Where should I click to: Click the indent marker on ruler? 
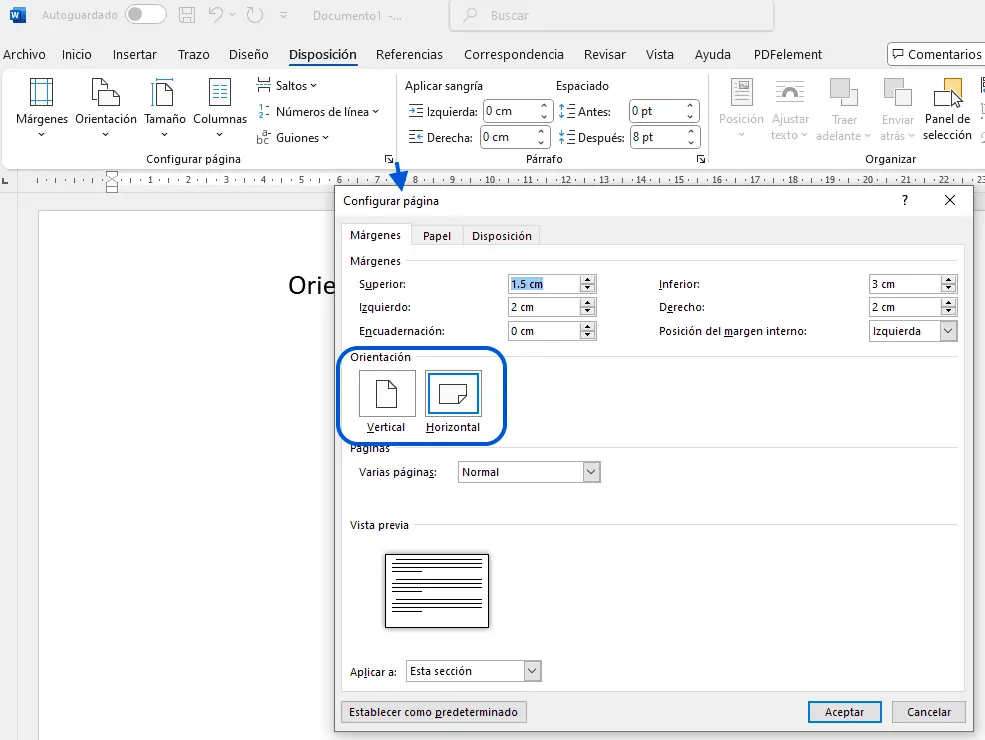click(112, 181)
